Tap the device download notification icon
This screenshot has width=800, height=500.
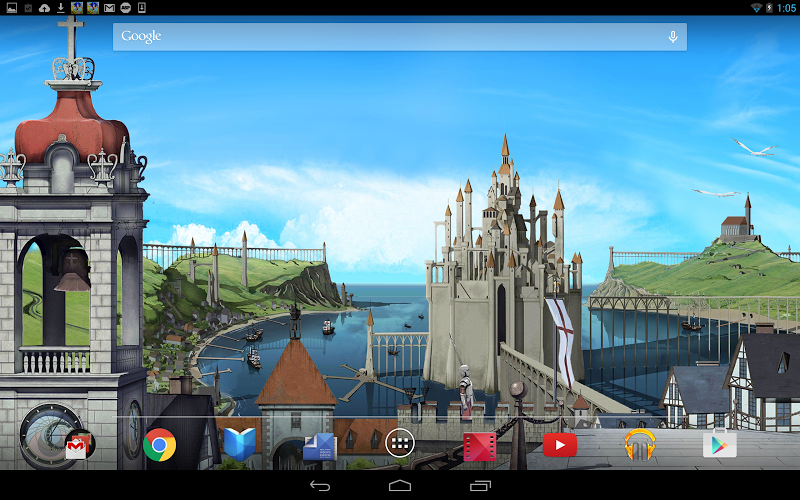pos(142,8)
